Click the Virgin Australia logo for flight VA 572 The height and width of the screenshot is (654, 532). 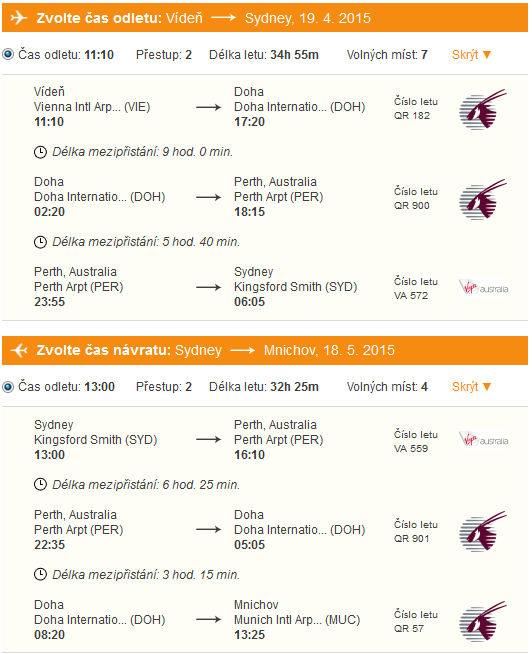pos(483,288)
